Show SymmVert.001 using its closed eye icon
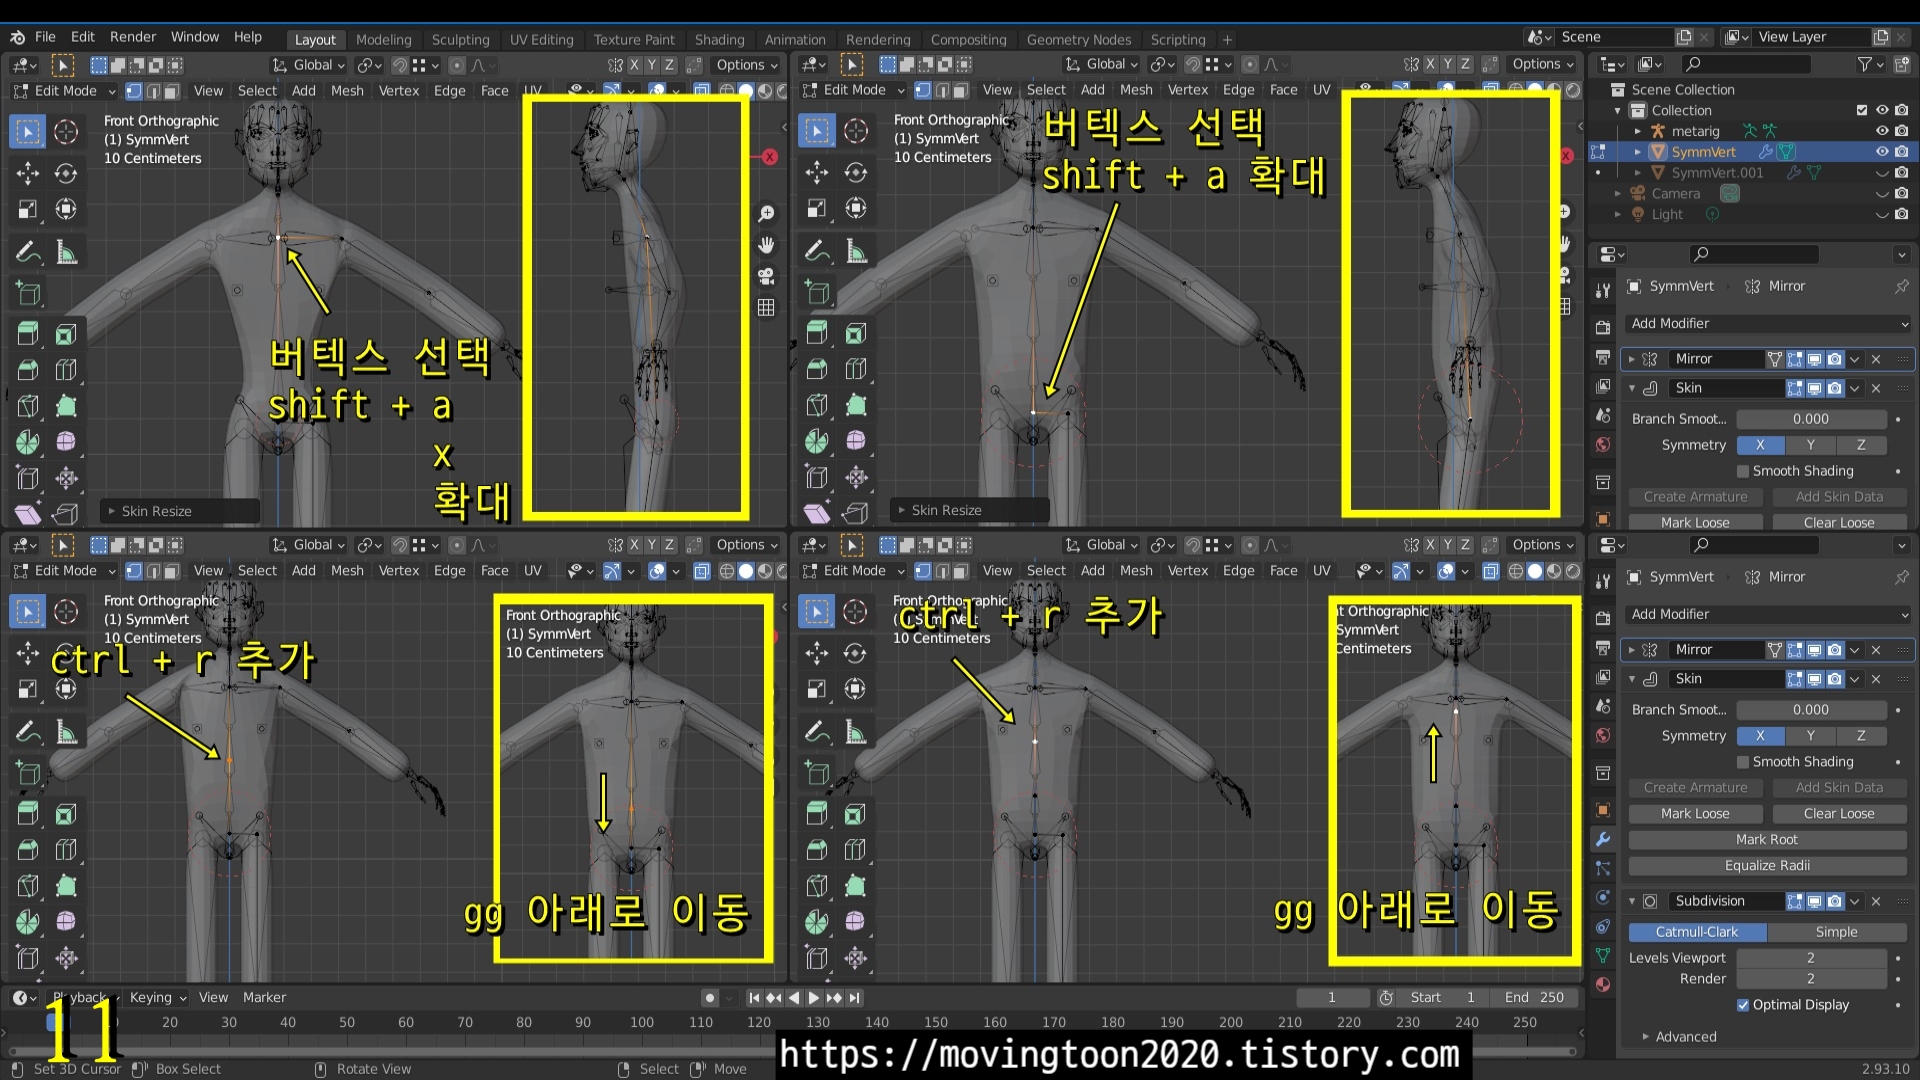This screenshot has height=1080, width=1920. pyautogui.click(x=1882, y=173)
